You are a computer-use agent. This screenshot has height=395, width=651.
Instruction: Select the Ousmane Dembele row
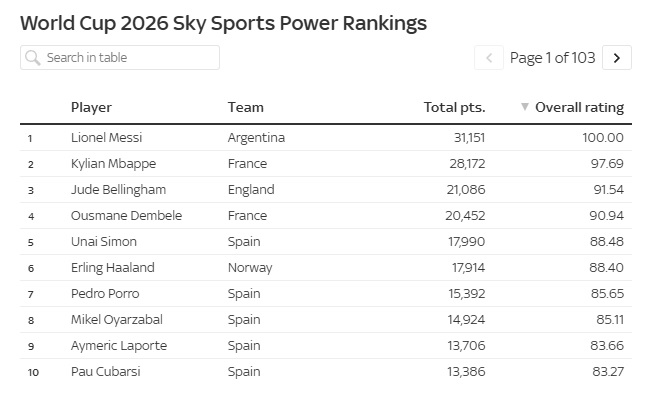coord(326,216)
